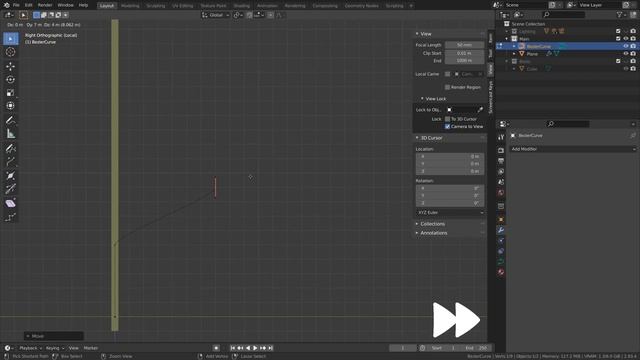The width and height of the screenshot is (640, 360).
Task: Select the Rotate tool
Action: tap(11, 80)
